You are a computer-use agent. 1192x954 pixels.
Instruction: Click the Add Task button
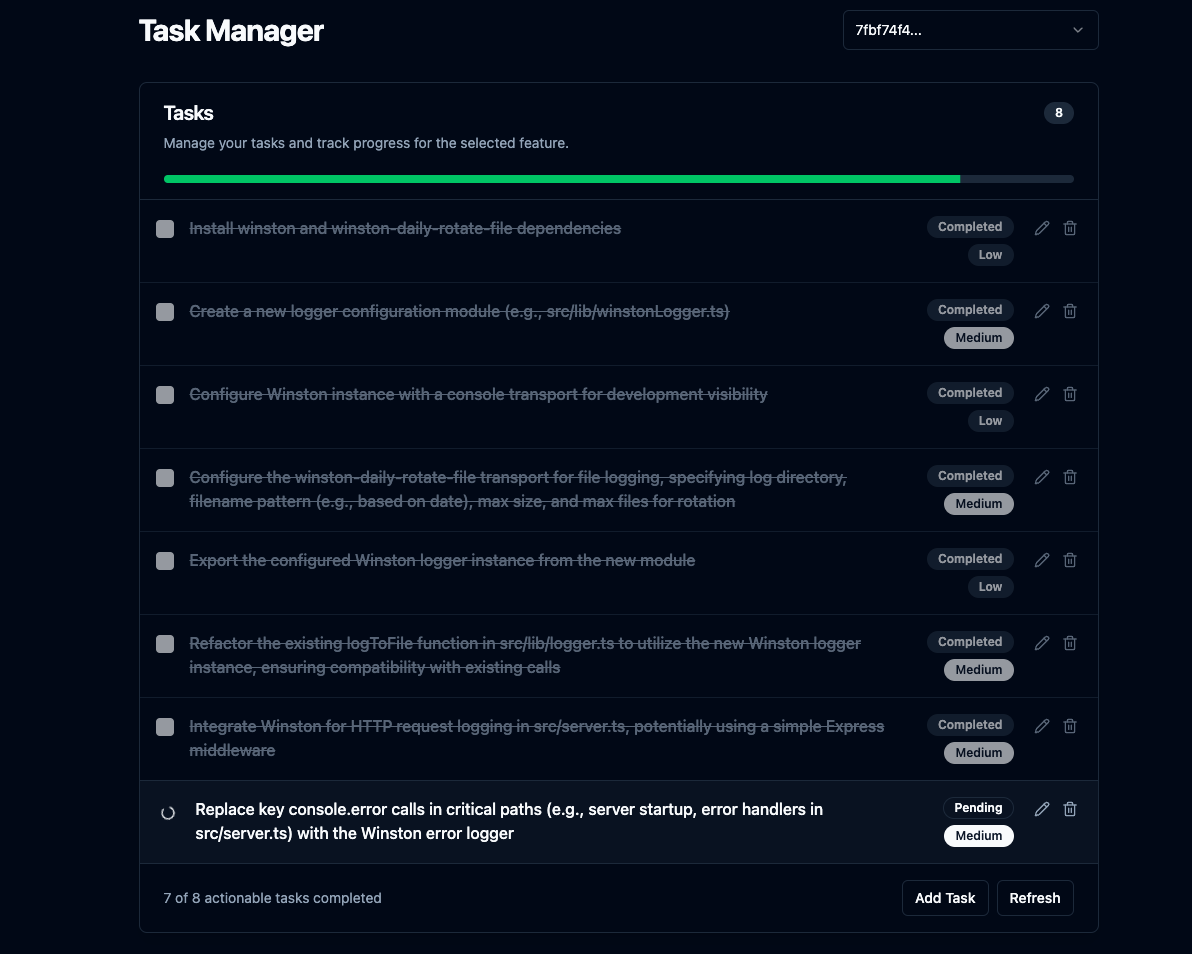944,897
